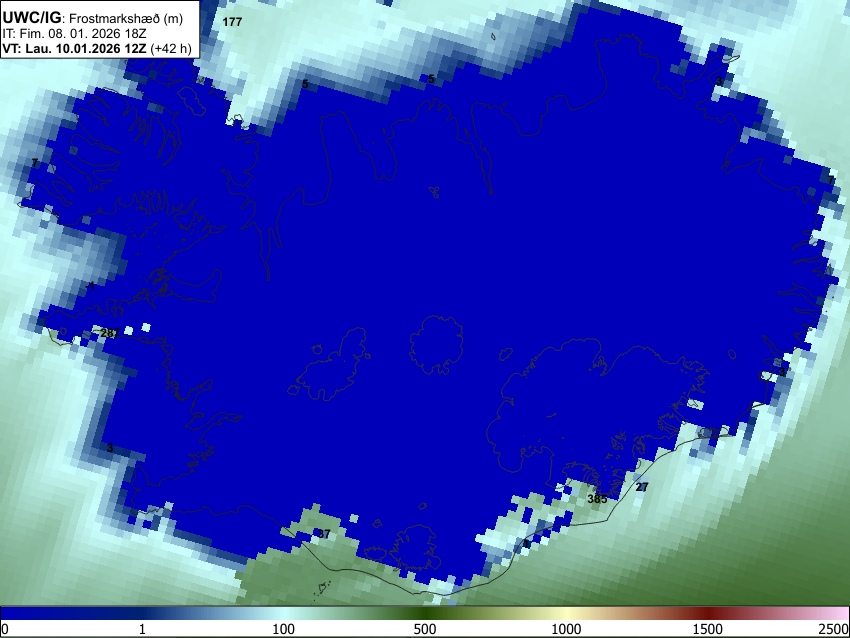Select the valid time line "VT: Lau. 10.01.2026 12Z"
850x638 pixels.
74,49
